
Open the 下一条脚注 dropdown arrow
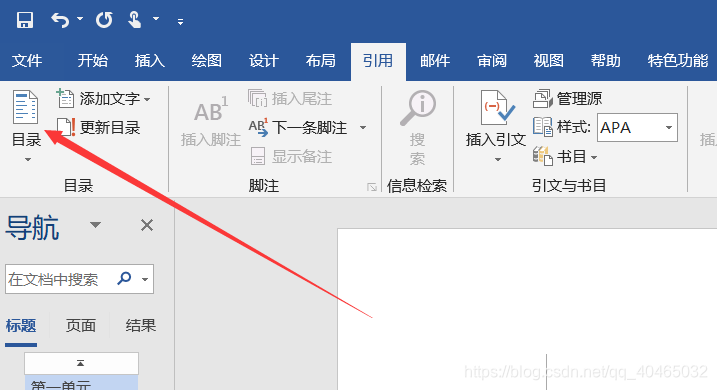(x=363, y=128)
